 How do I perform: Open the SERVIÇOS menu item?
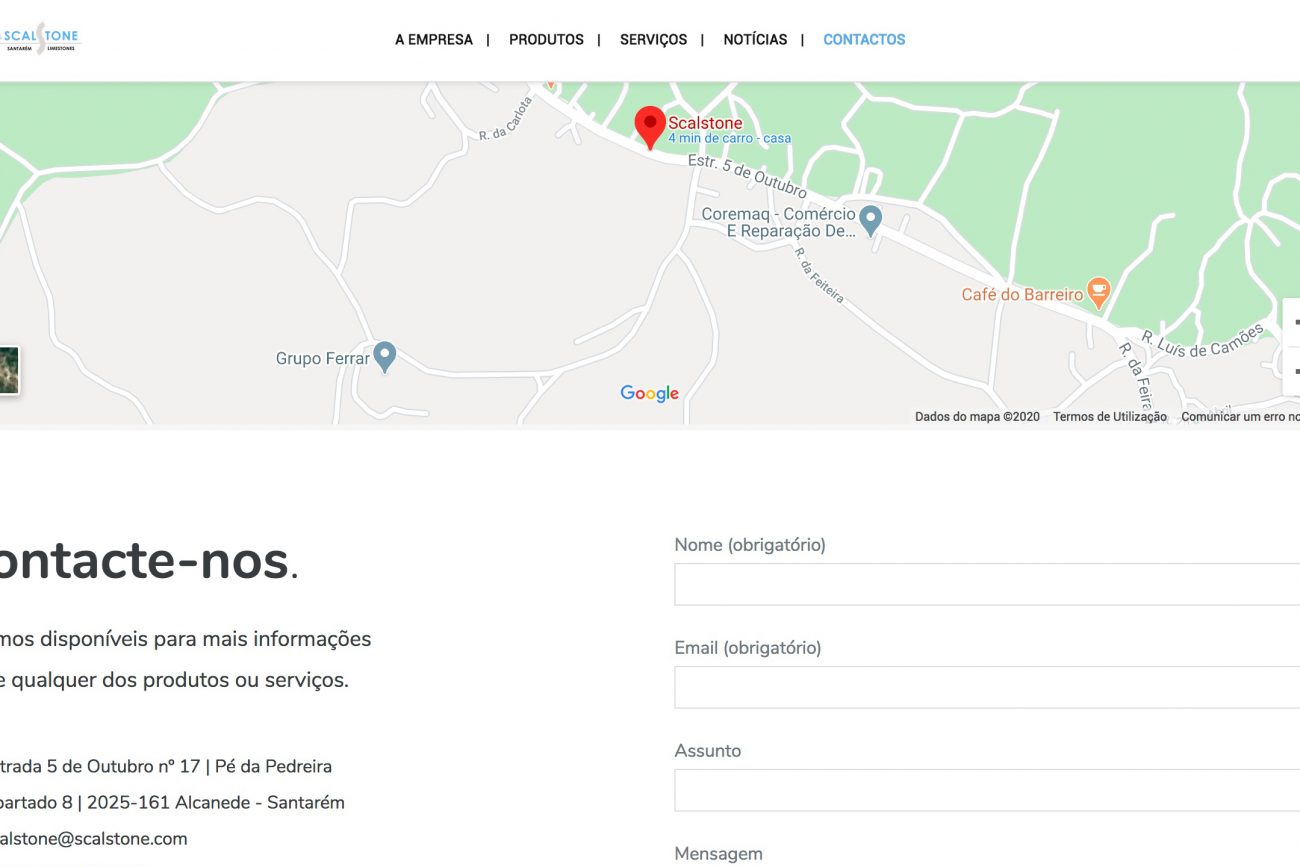(x=653, y=40)
